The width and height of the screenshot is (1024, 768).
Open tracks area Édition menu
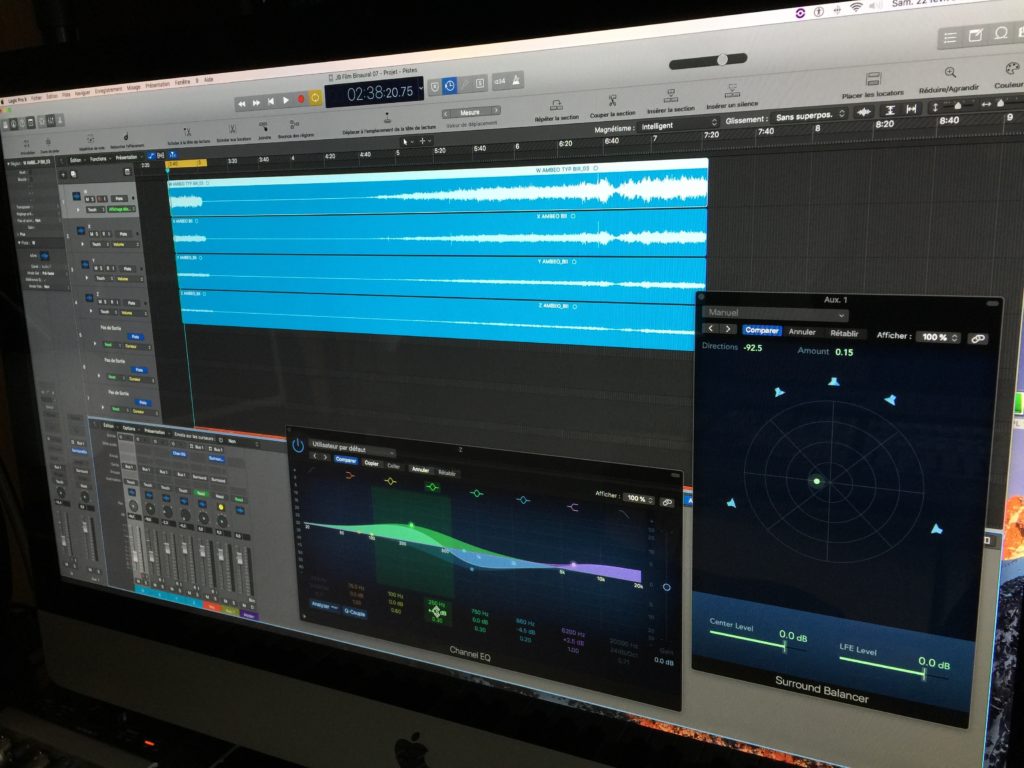[75, 159]
